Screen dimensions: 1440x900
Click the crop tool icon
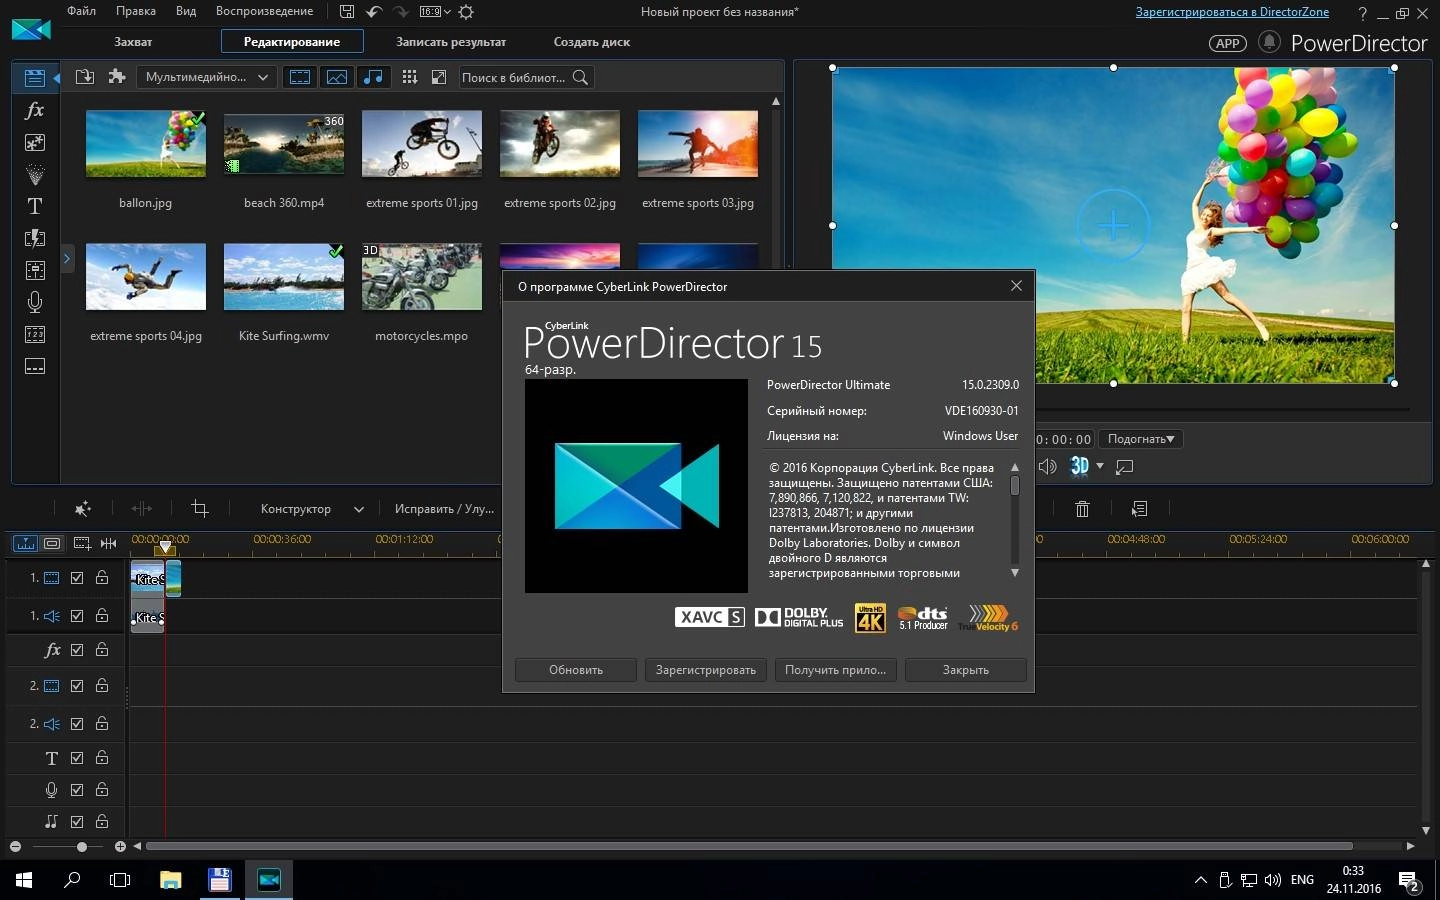coord(200,509)
